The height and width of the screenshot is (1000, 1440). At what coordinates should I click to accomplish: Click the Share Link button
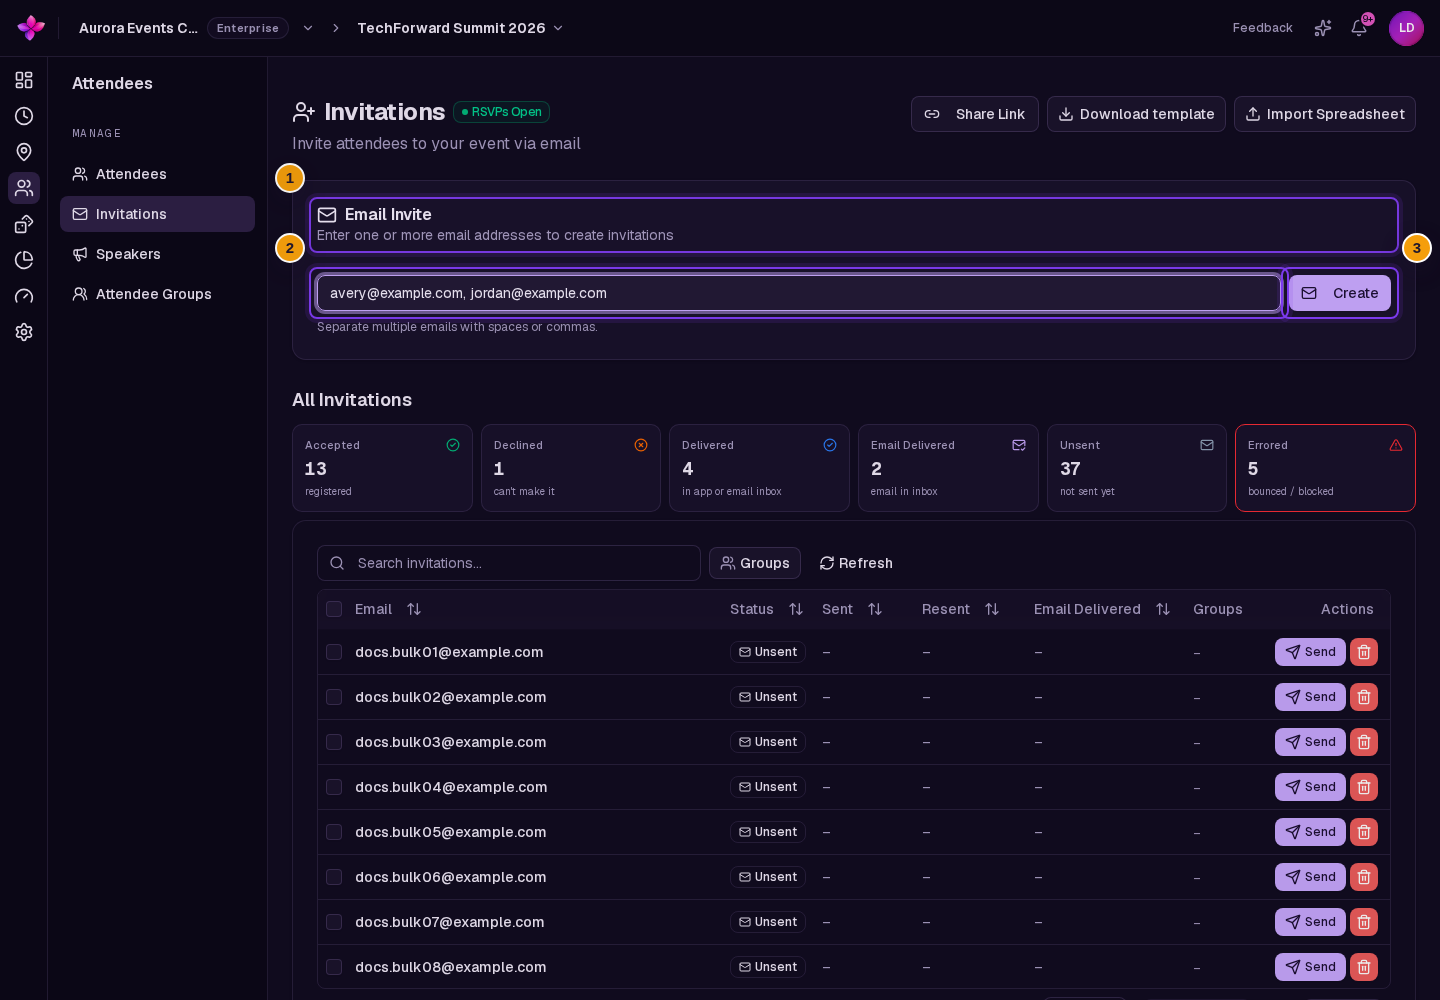pos(975,114)
